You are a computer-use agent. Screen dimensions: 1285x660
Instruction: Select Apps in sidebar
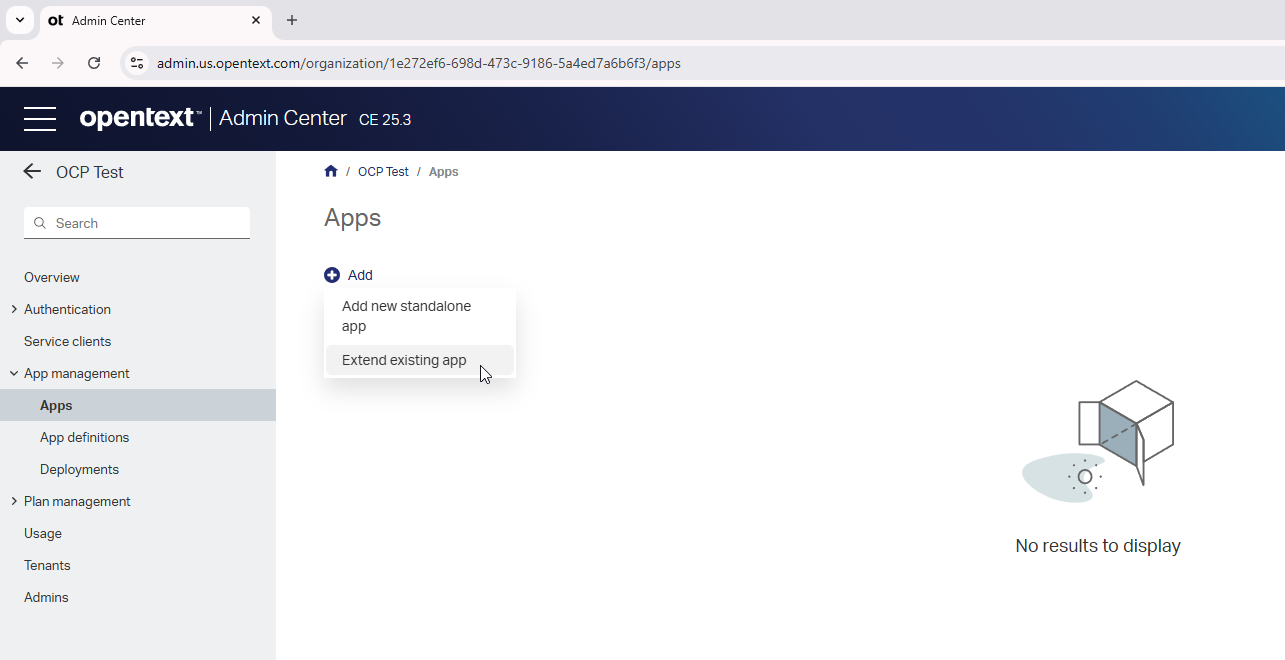138,405
